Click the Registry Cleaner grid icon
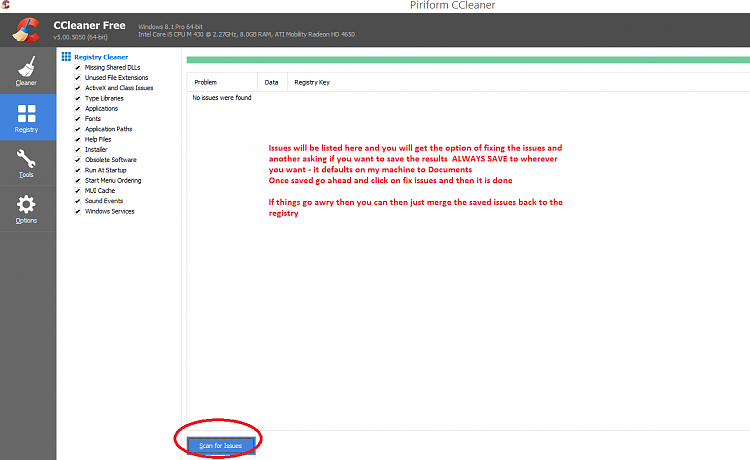Screen dimensions: 750x460 click(x=66, y=56)
